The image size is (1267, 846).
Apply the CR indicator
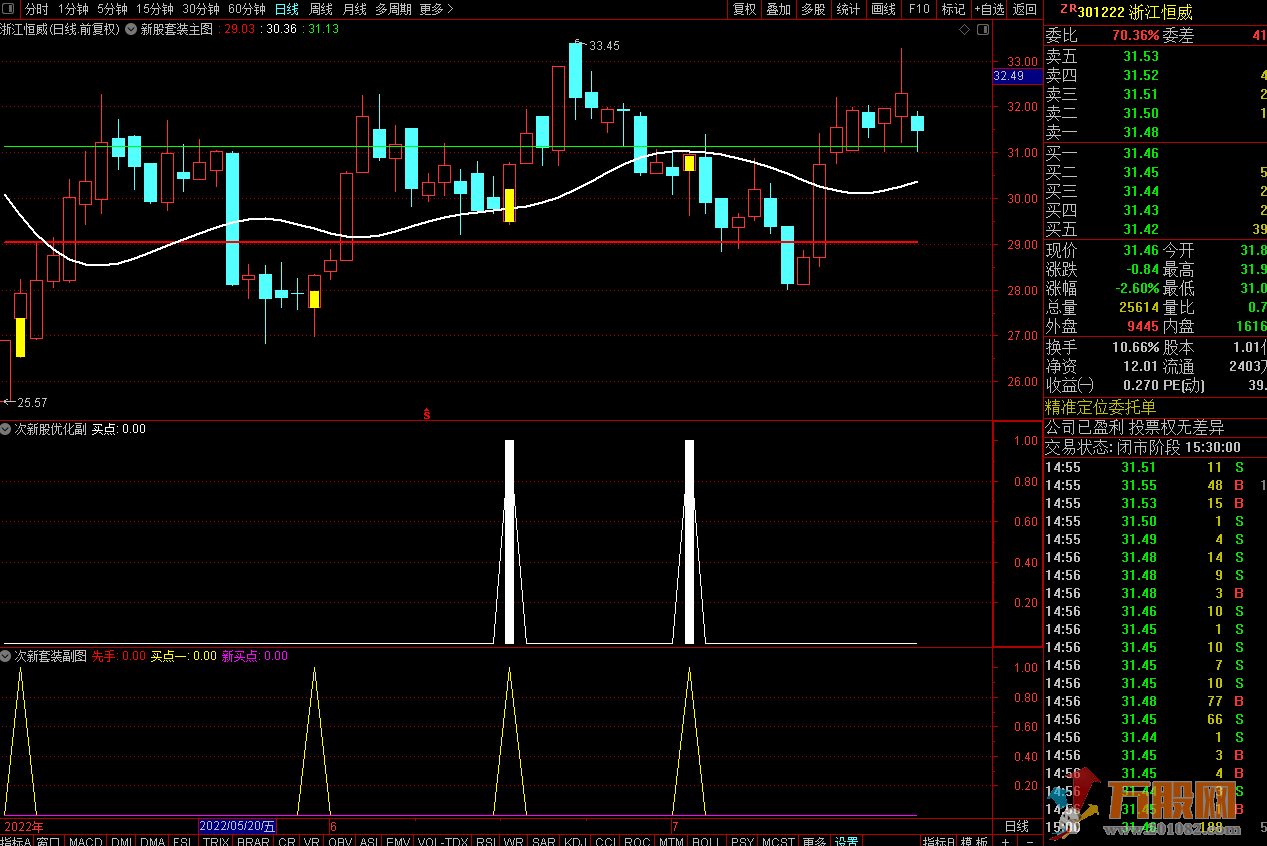coord(287,841)
